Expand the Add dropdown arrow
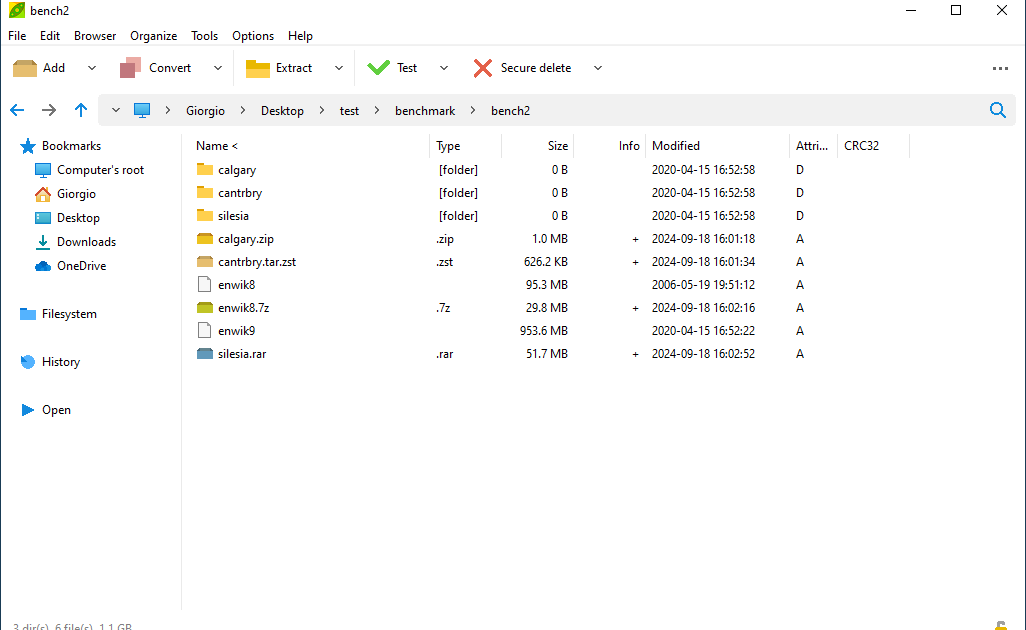Image resolution: width=1026 pixels, height=630 pixels. (x=92, y=68)
